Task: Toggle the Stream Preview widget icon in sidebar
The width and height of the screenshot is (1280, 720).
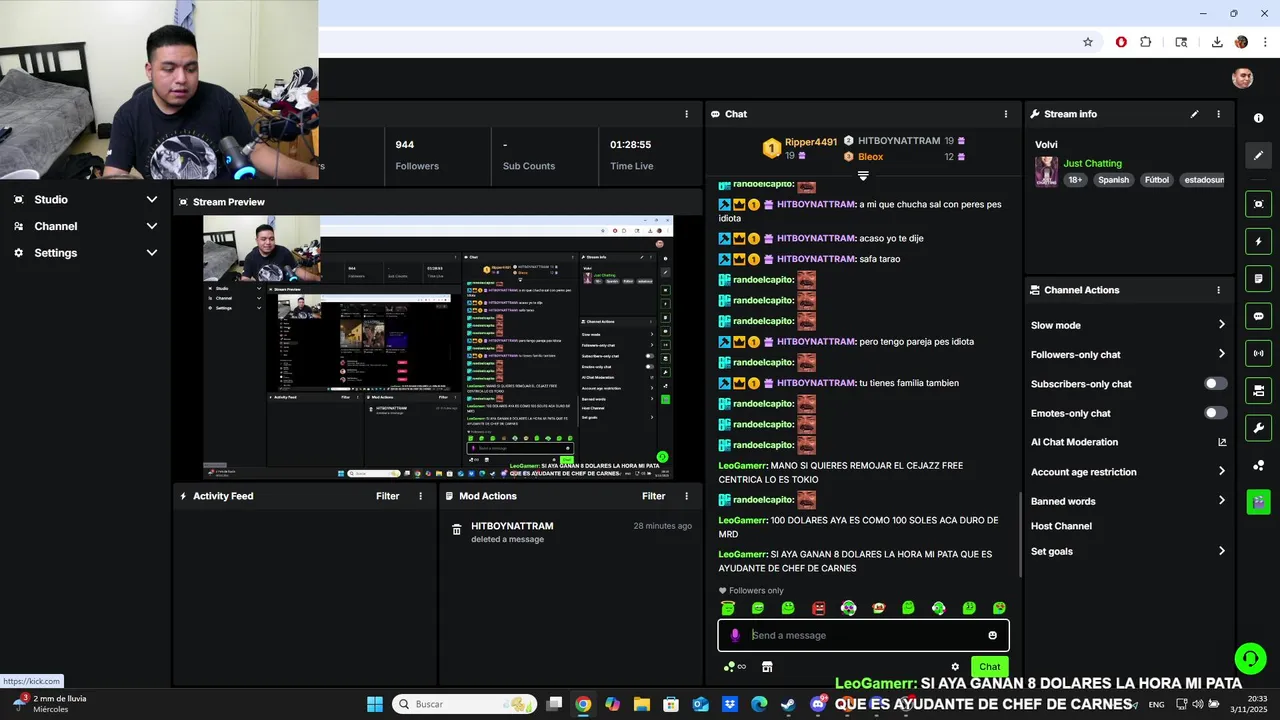Action: [1258, 204]
